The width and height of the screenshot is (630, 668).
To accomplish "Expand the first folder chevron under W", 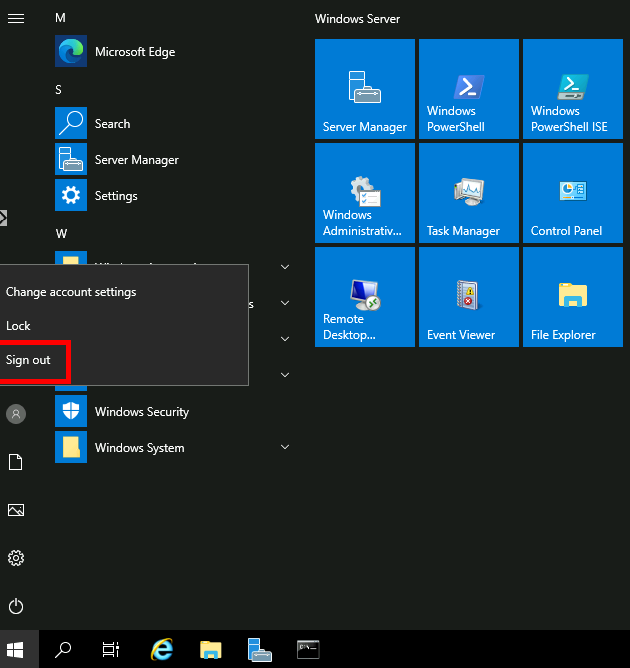I will point(285,267).
